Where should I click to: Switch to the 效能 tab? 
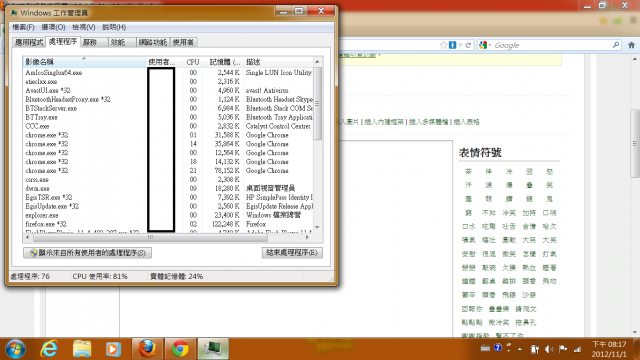coord(122,42)
